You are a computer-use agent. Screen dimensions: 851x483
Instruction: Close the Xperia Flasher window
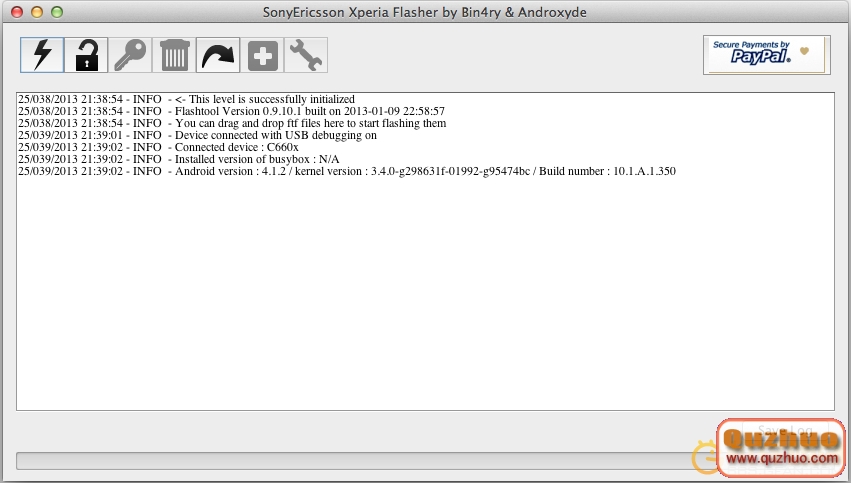click(17, 12)
